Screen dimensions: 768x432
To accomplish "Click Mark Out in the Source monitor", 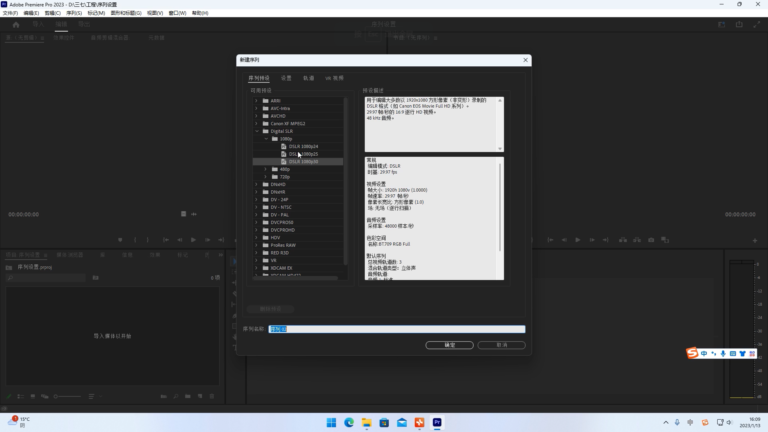I will [147, 240].
